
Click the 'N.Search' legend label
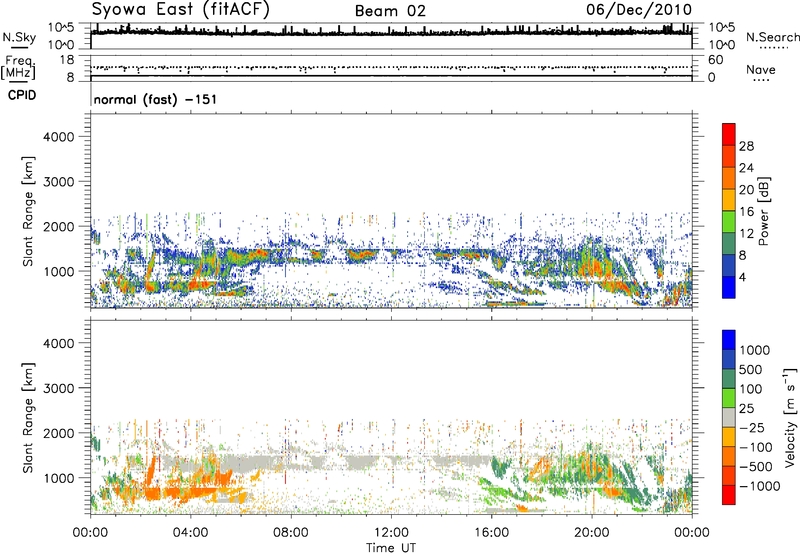[x=772, y=37]
